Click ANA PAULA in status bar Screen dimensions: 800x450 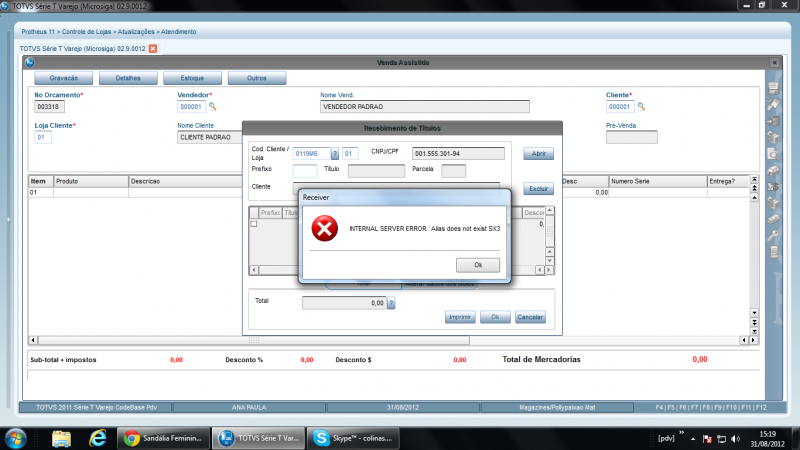[249, 408]
